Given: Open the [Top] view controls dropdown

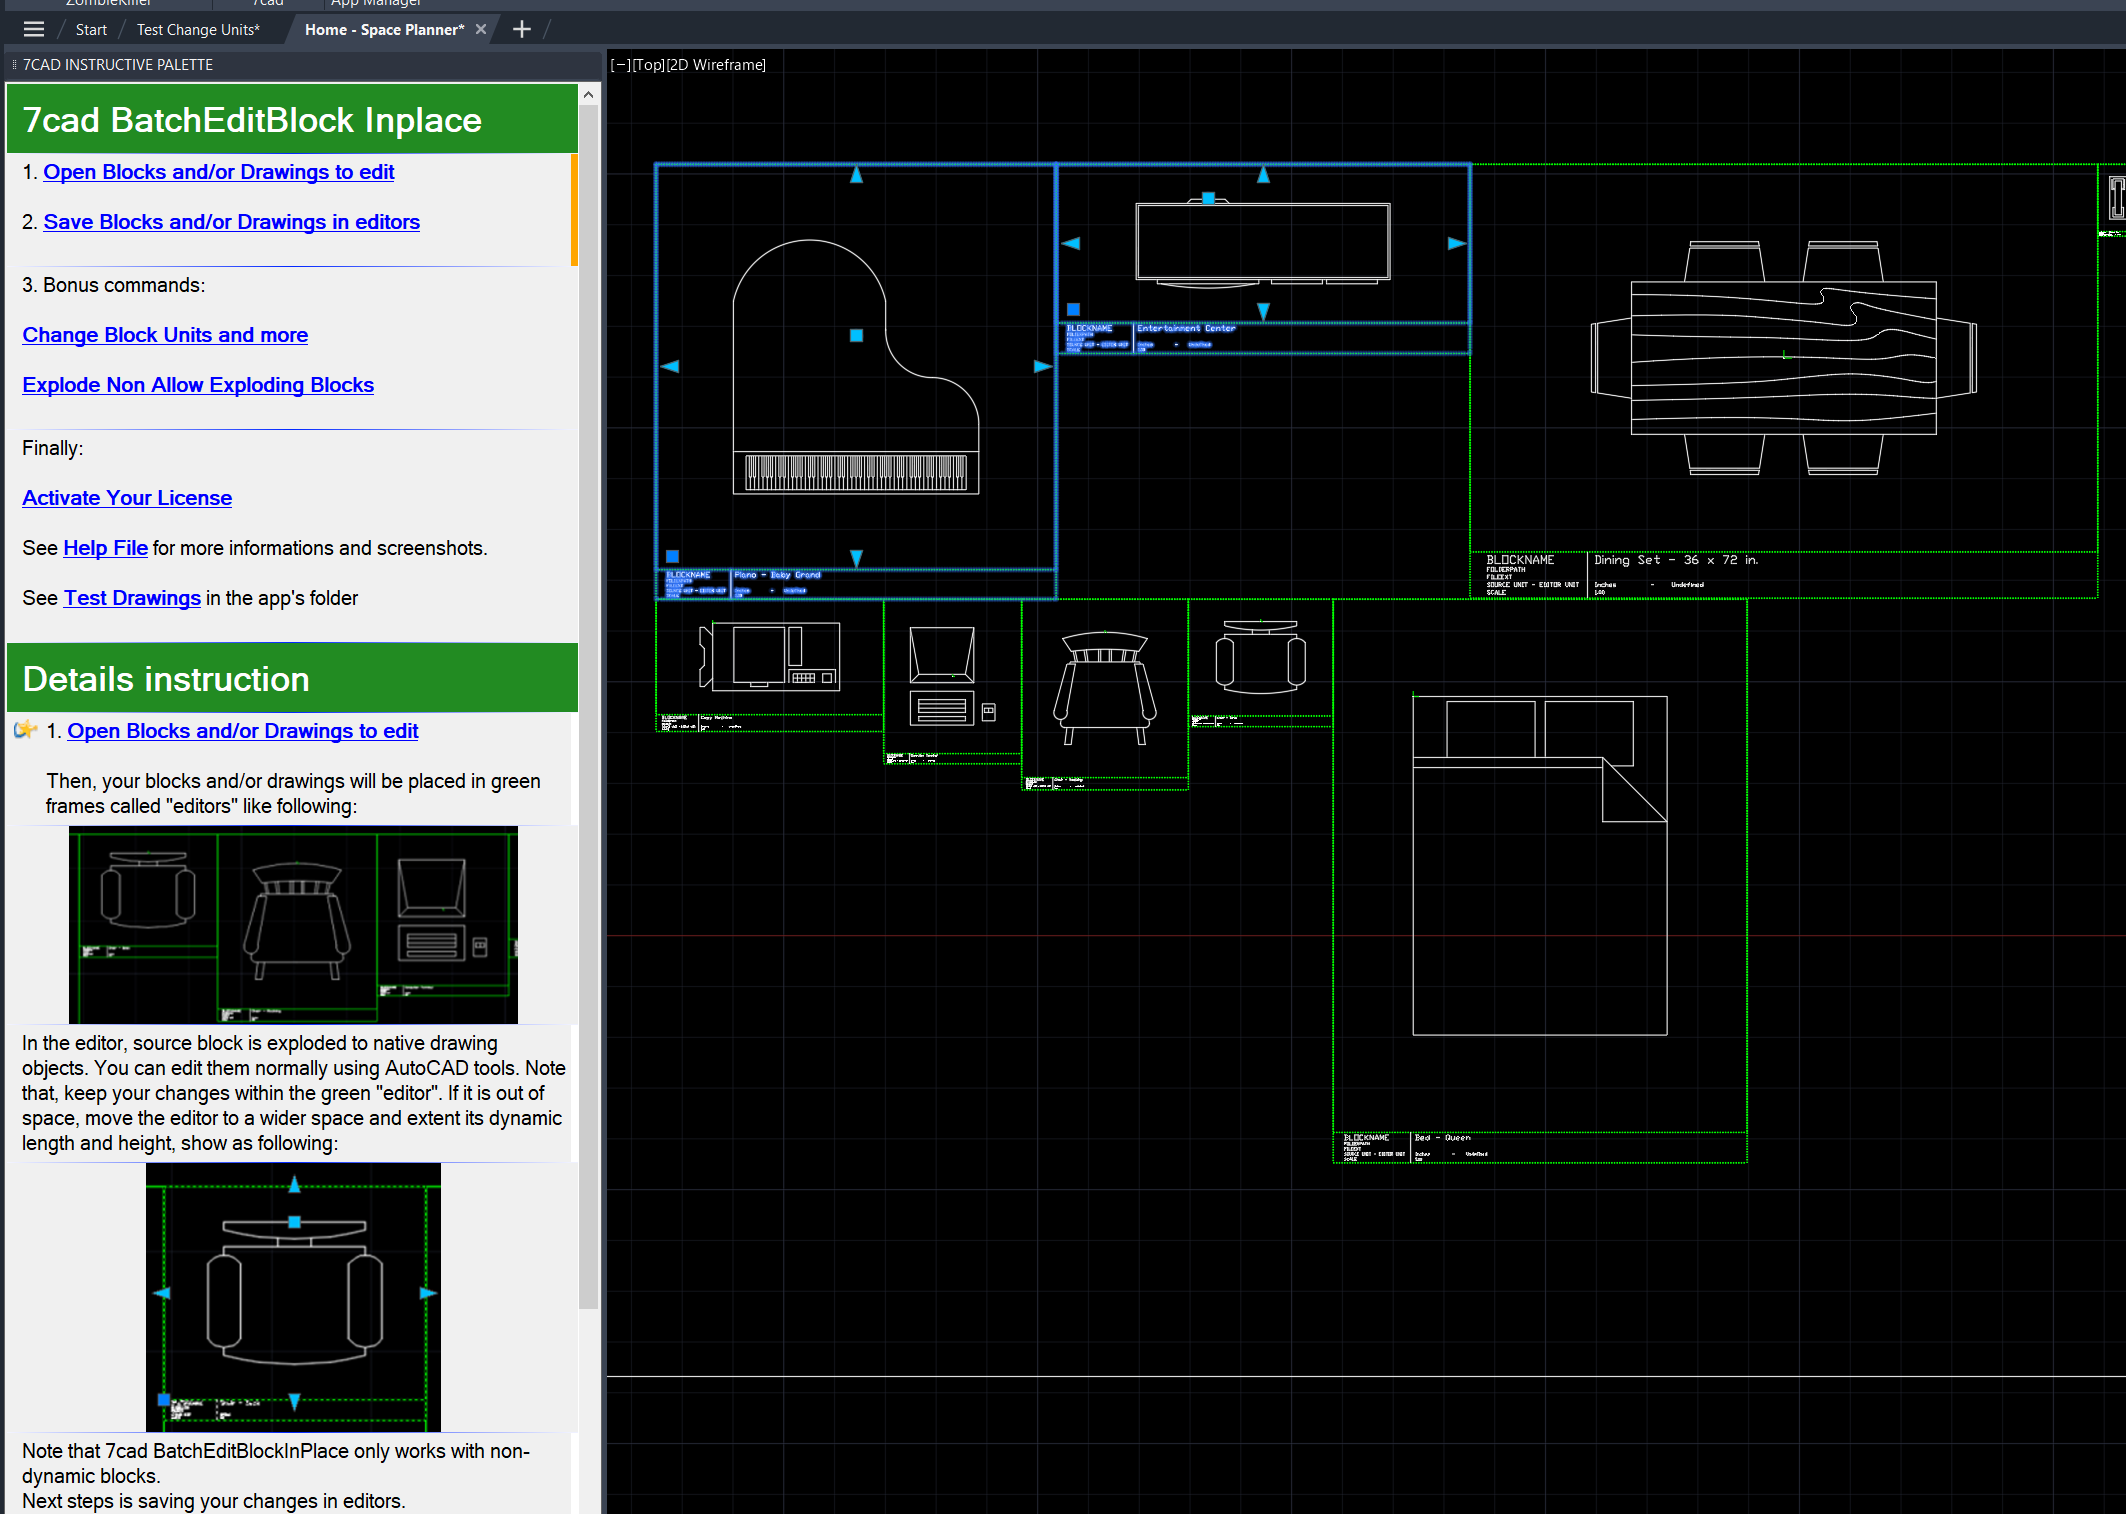Looking at the screenshot, I should pyautogui.click(x=648, y=65).
